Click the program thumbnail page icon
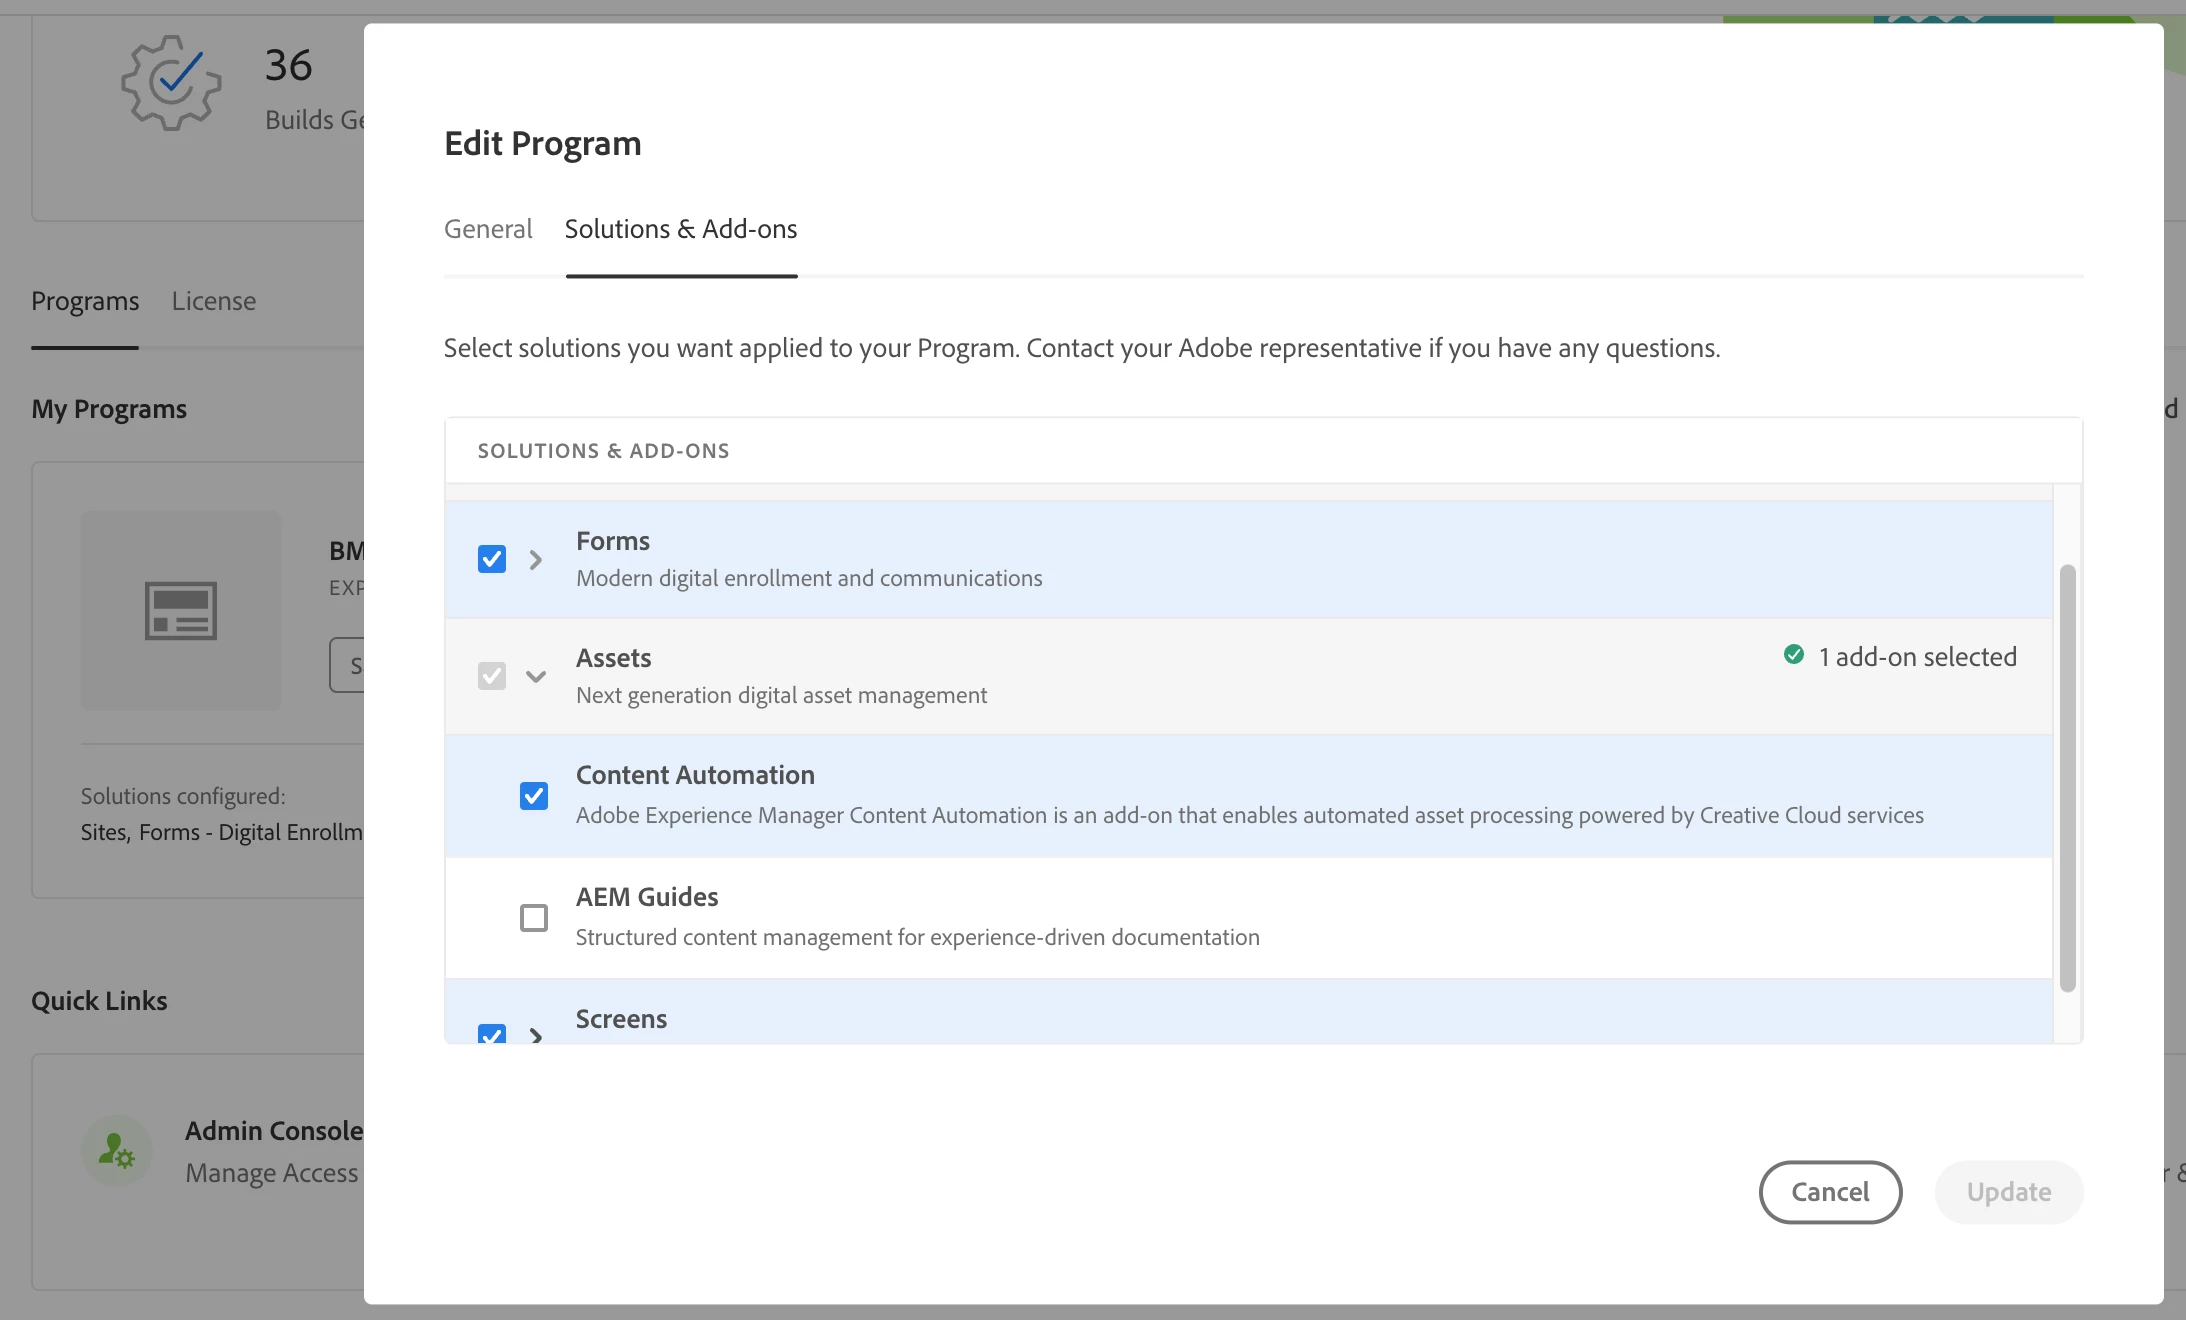This screenshot has height=1320, width=2186. [x=181, y=610]
